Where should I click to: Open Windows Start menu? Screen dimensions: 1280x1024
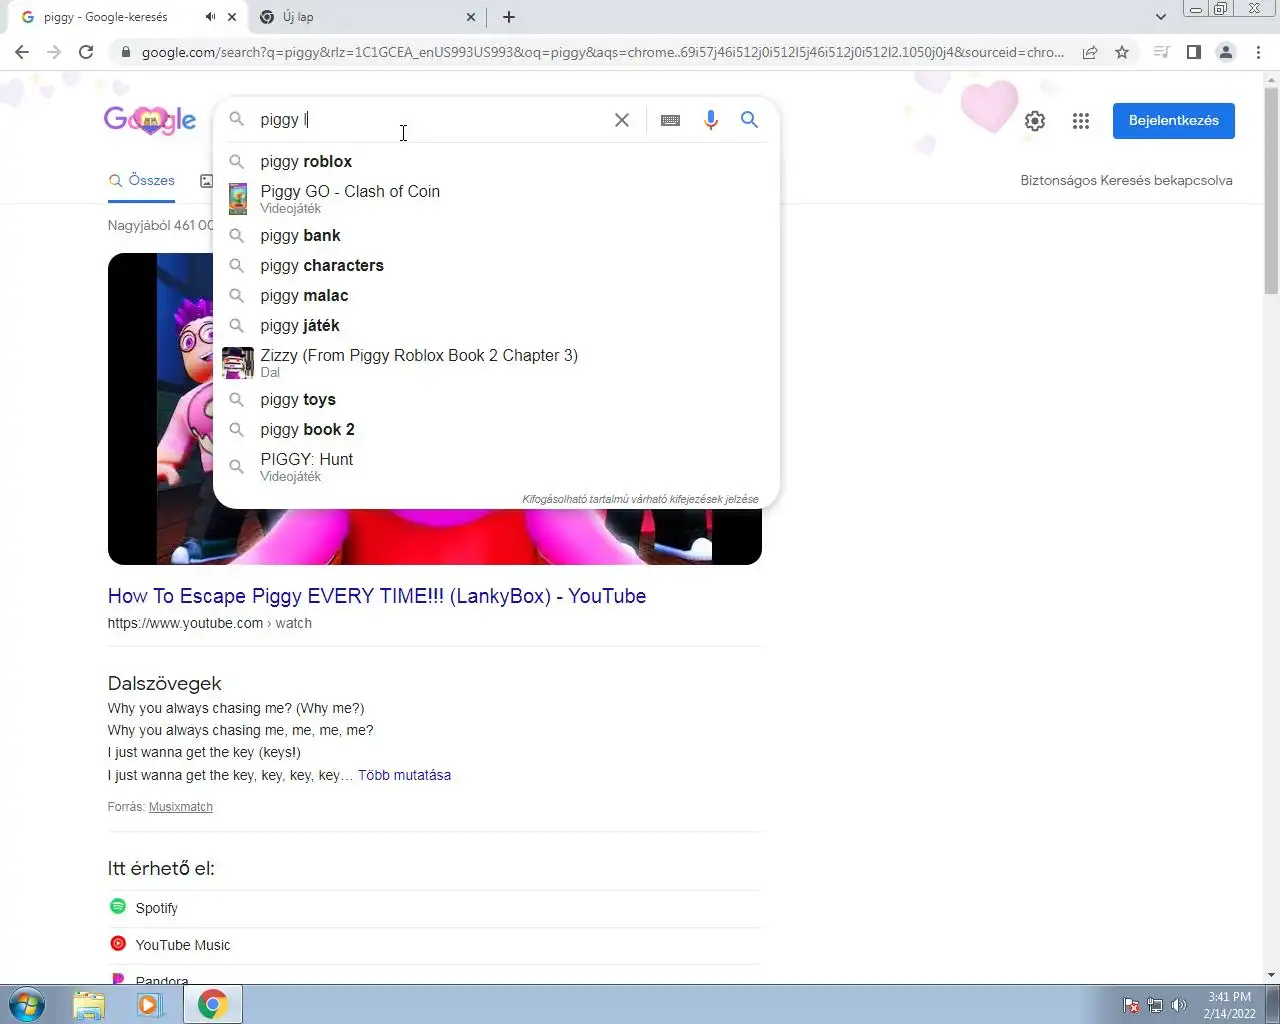pos(27,1004)
